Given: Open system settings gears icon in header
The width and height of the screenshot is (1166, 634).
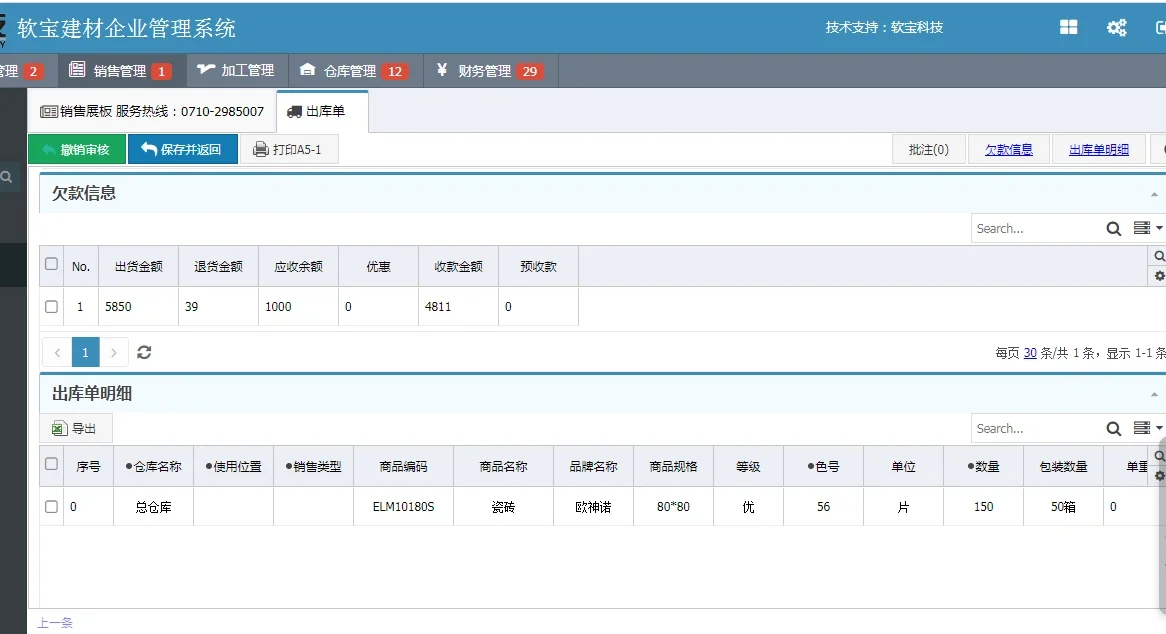Looking at the screenshot, I should (1116, 27).
